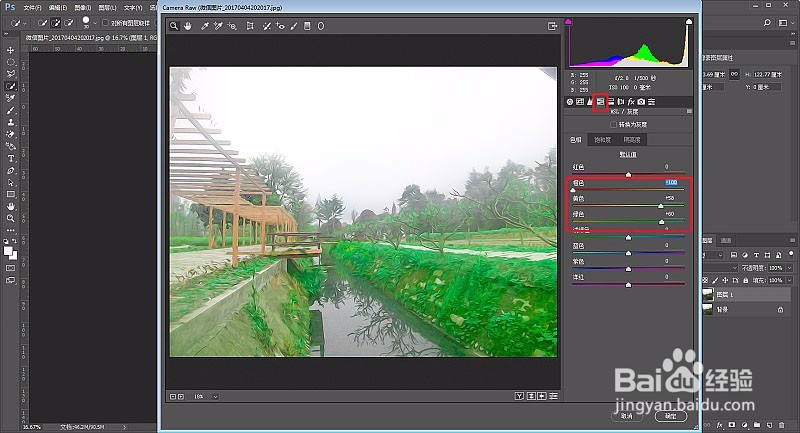This screenshot has width=800, height=433.
Task: Open the Basic panel tab icon
Action: (x=570, y=102)
